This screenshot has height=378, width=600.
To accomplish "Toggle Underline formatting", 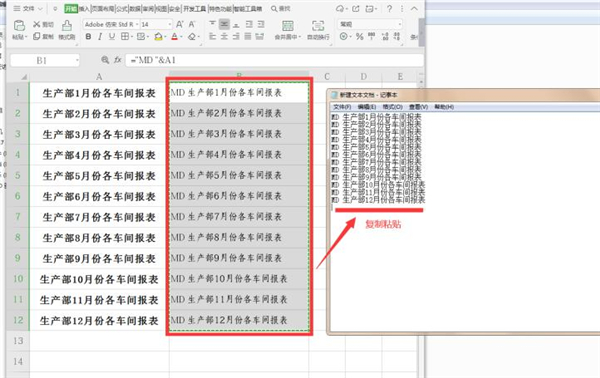I will [111, 37].
